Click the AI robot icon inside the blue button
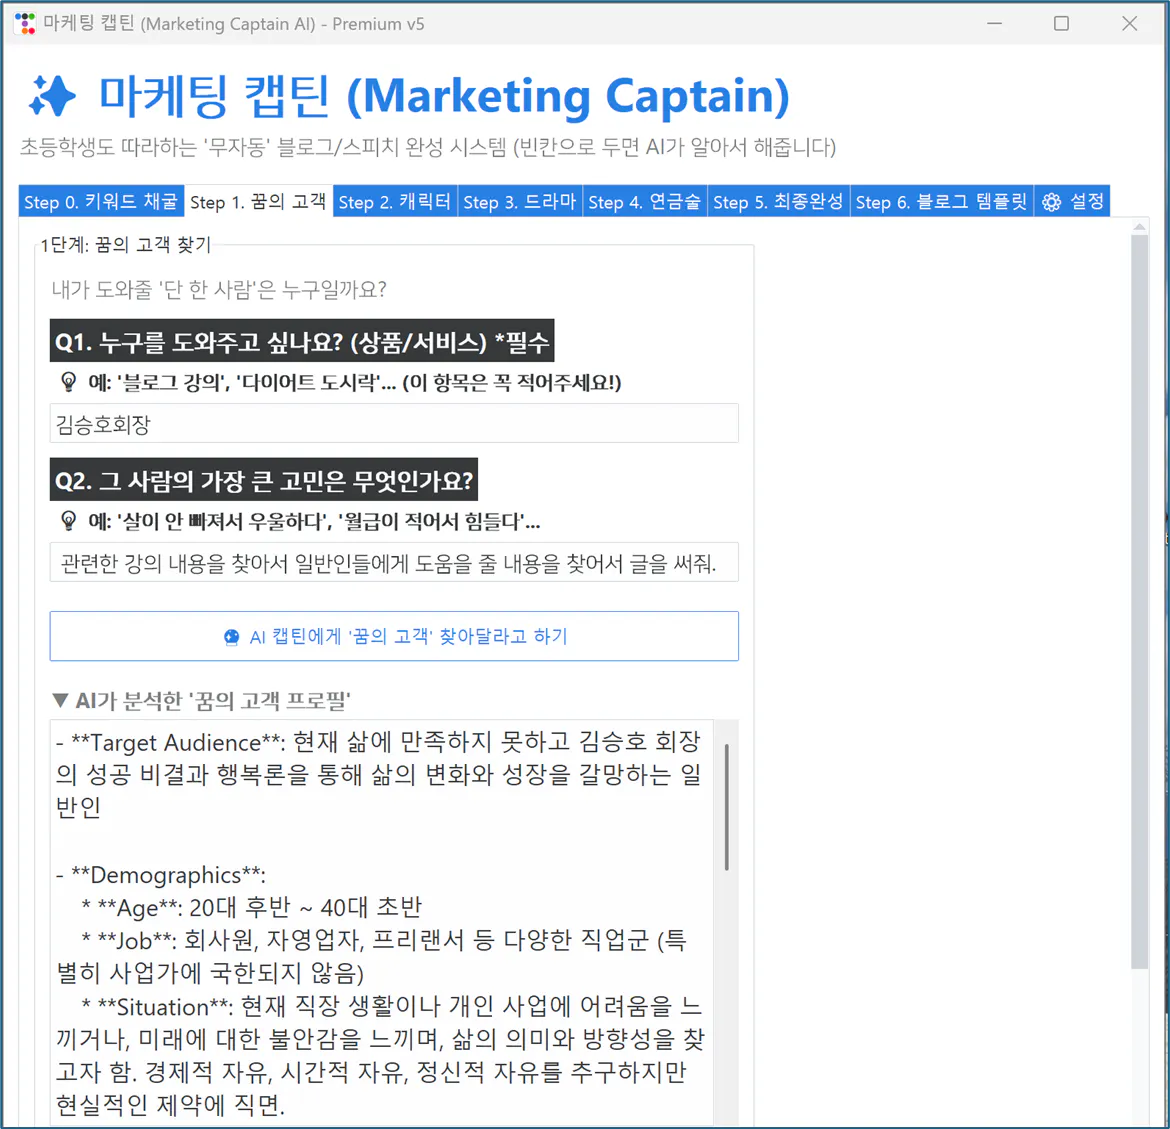1170x1129 pixels. pyautogui.click(x=231, y=636)
